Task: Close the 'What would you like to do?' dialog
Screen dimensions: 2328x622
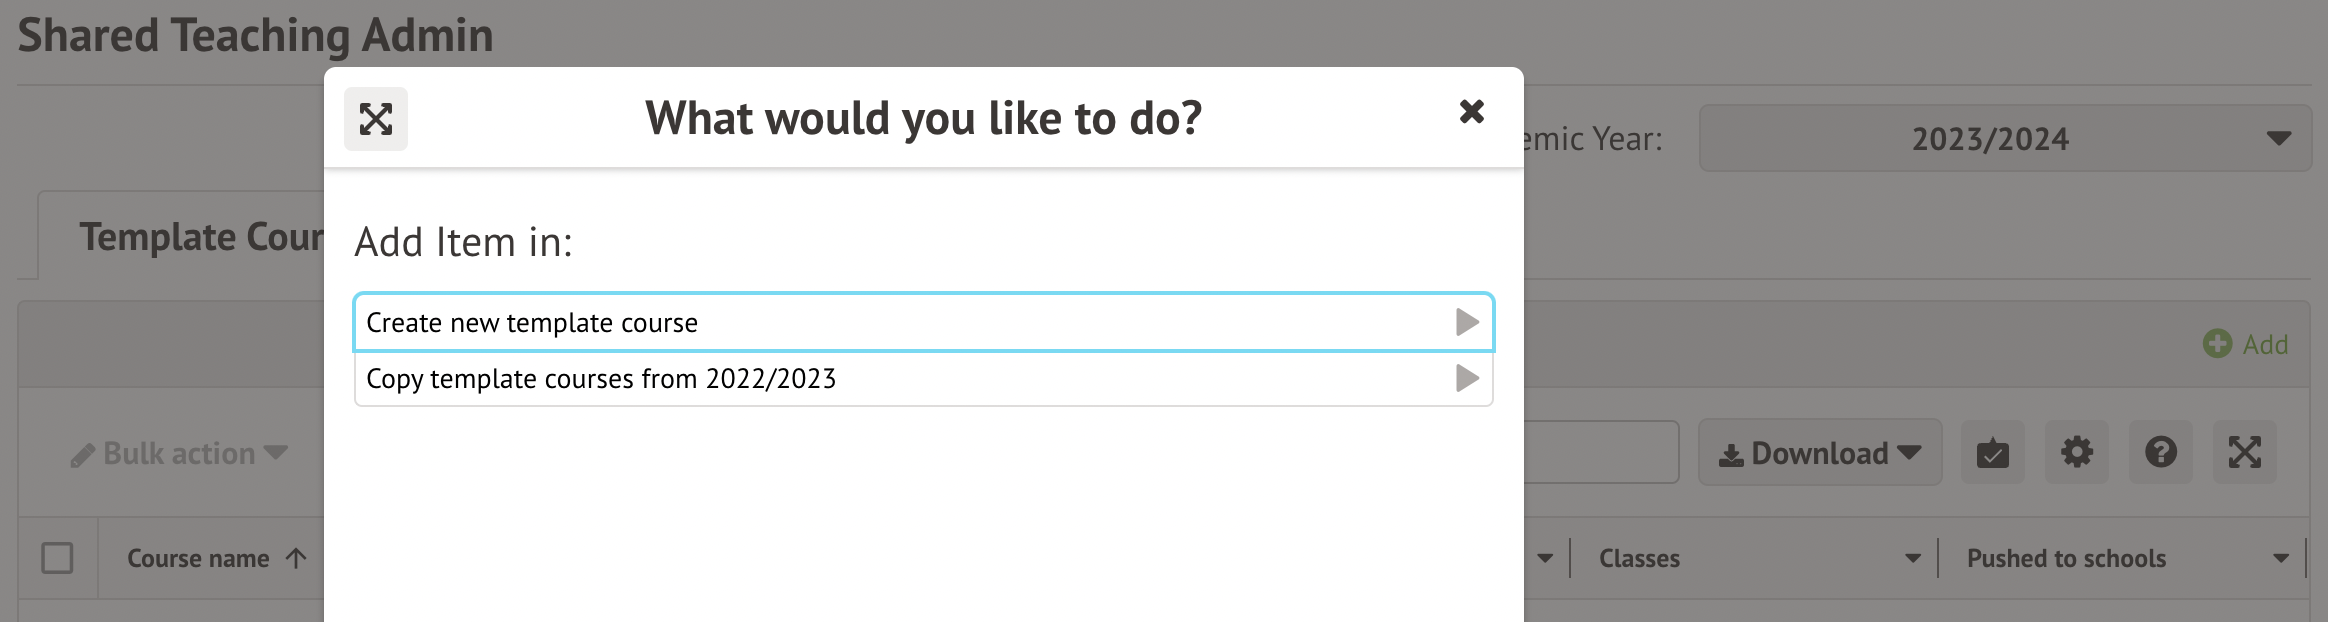Action: pyautogui.click(x=1471, y=111)
